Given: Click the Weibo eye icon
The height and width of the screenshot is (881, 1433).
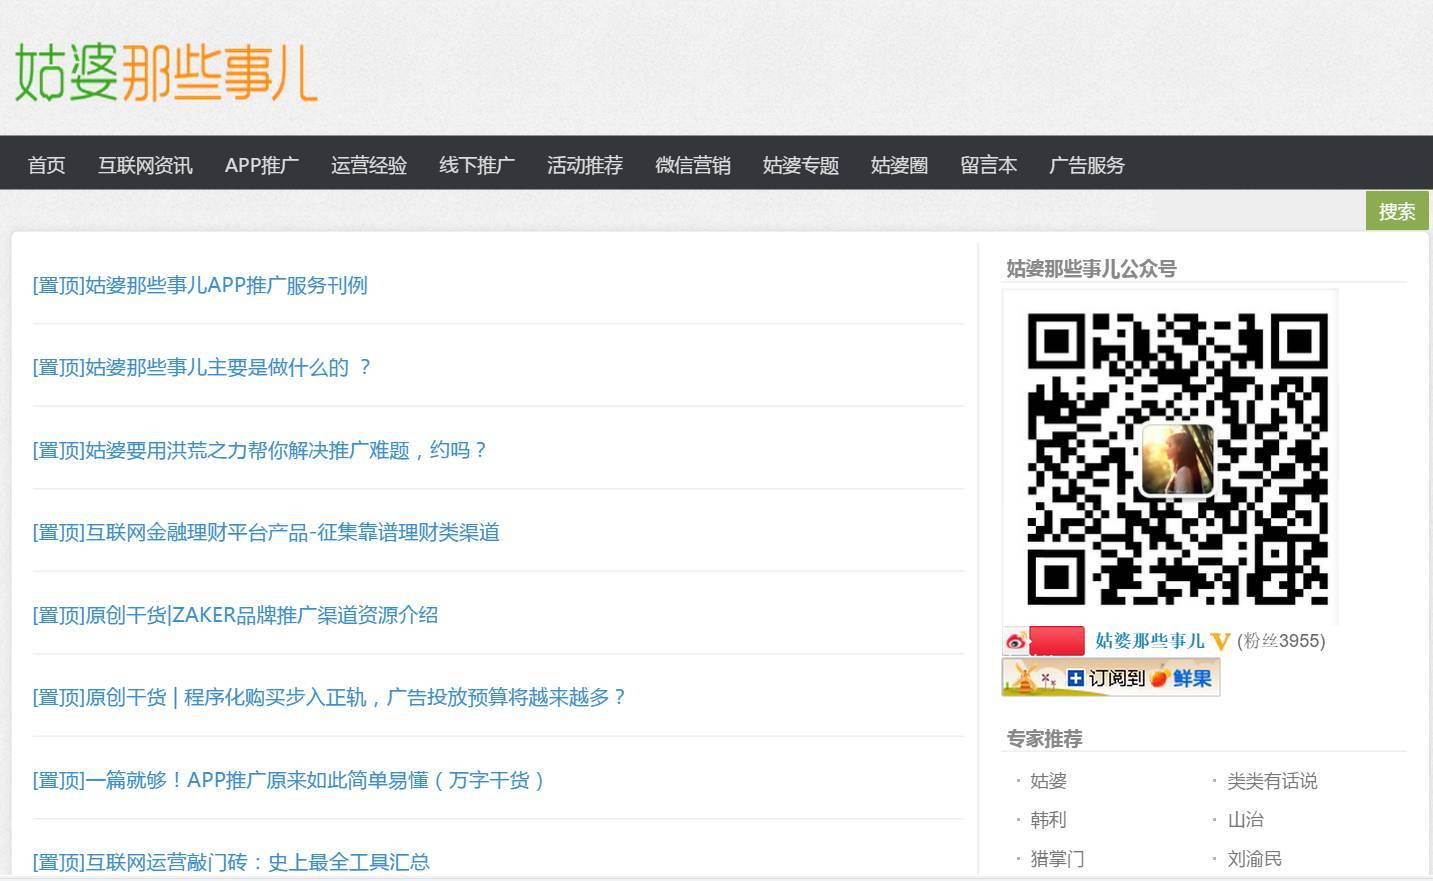Looking at the screenshot, I should (x=1016, y=642).
